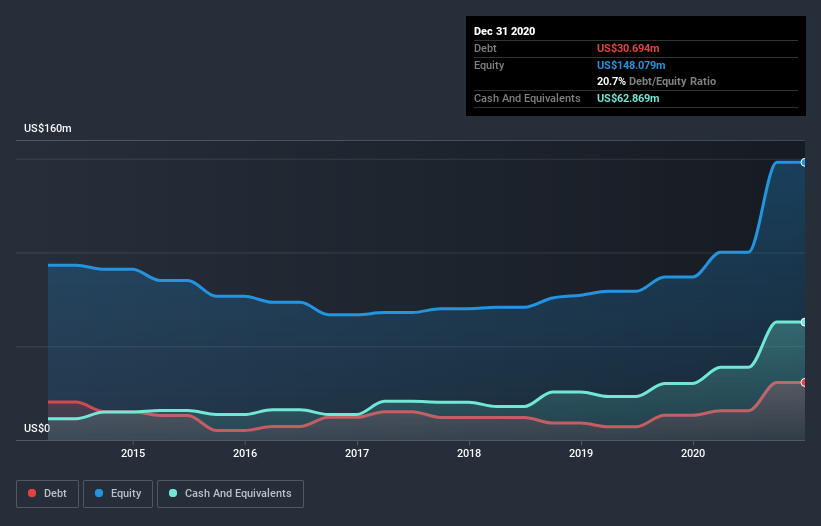The image size is (821, 526).
Task: Click the US$148.079m equity value in tooltip
Action: (x=631, y=65)
